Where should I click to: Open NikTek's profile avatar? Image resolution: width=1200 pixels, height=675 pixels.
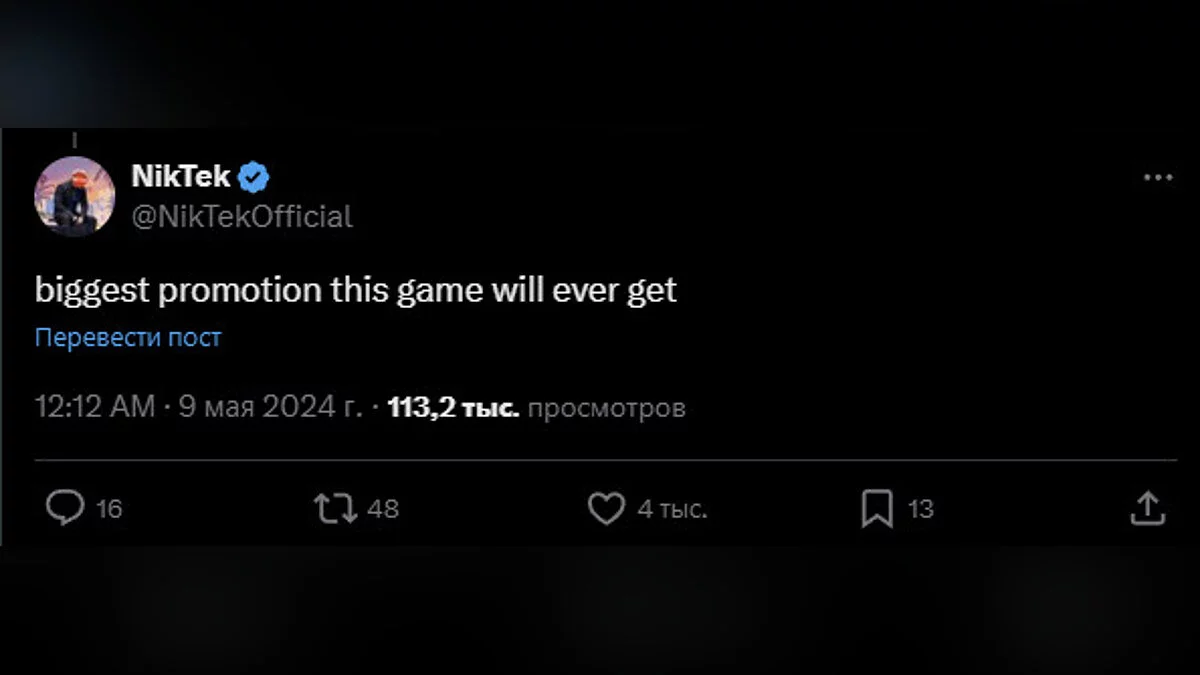(x=75, y=196)
